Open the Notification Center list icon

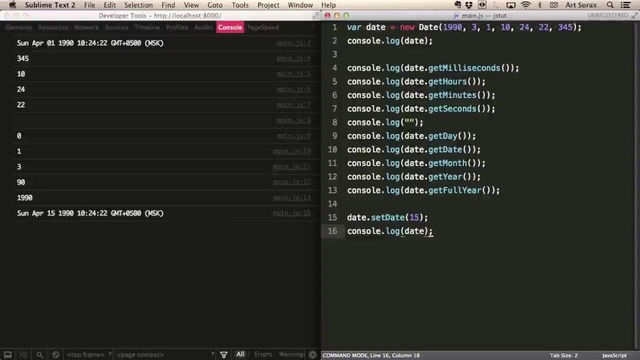(626, 5)
